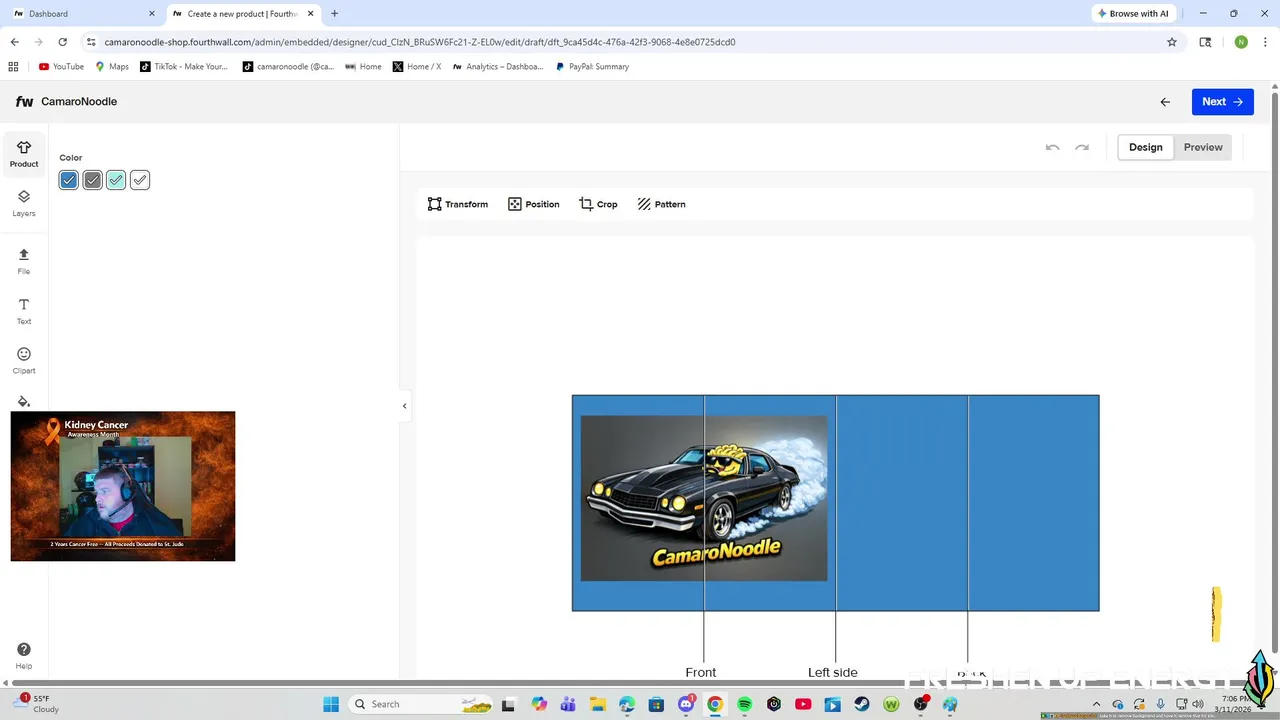Toggle the light teal color swatch

pos(116,180)
